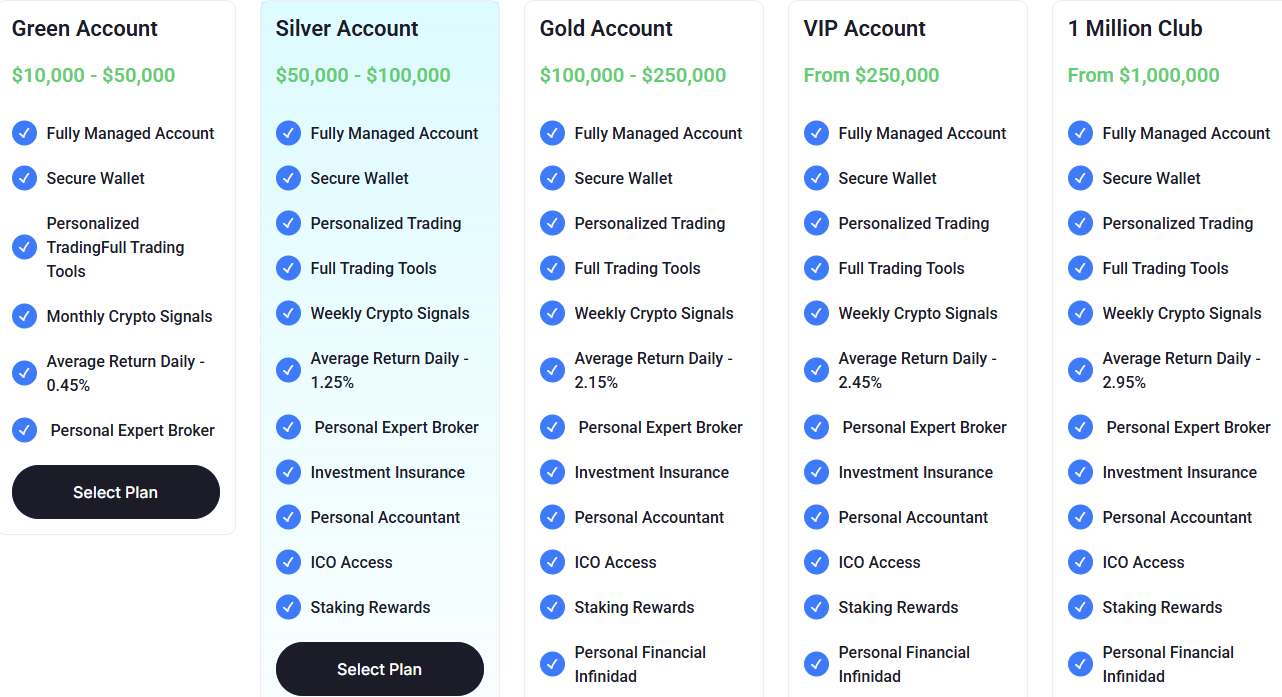The image size is (1282, 697).
Task: Click the From $250,000 price text
Action: tap(871, 75)
